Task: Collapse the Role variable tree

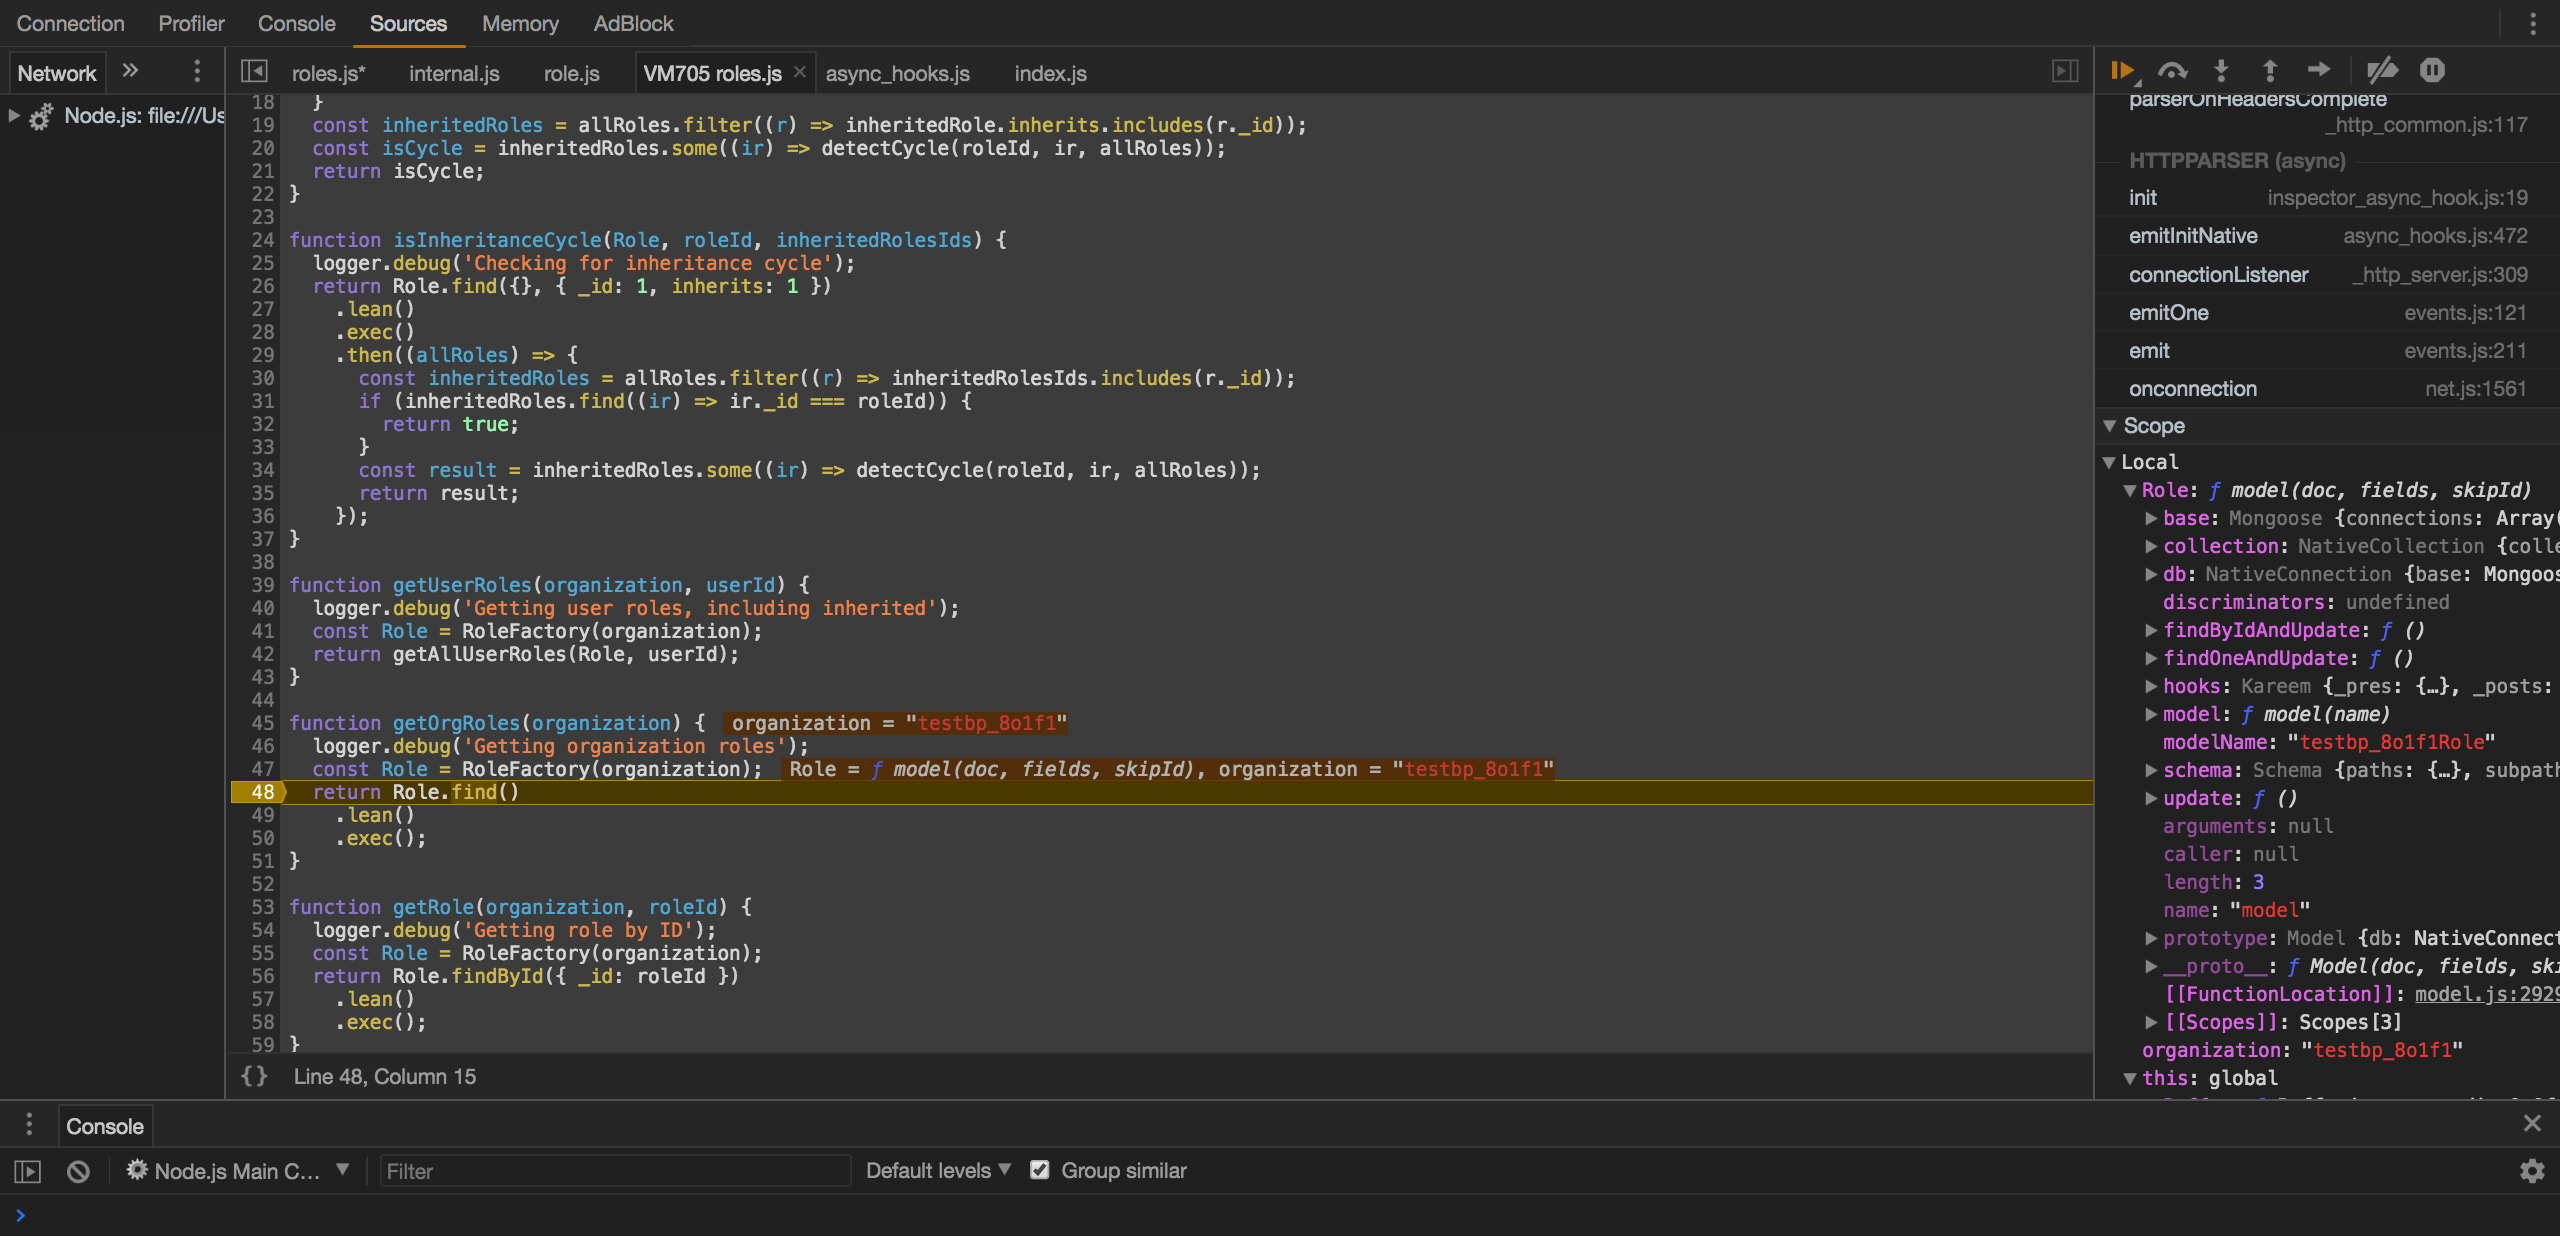Action: coord(2130,491)
